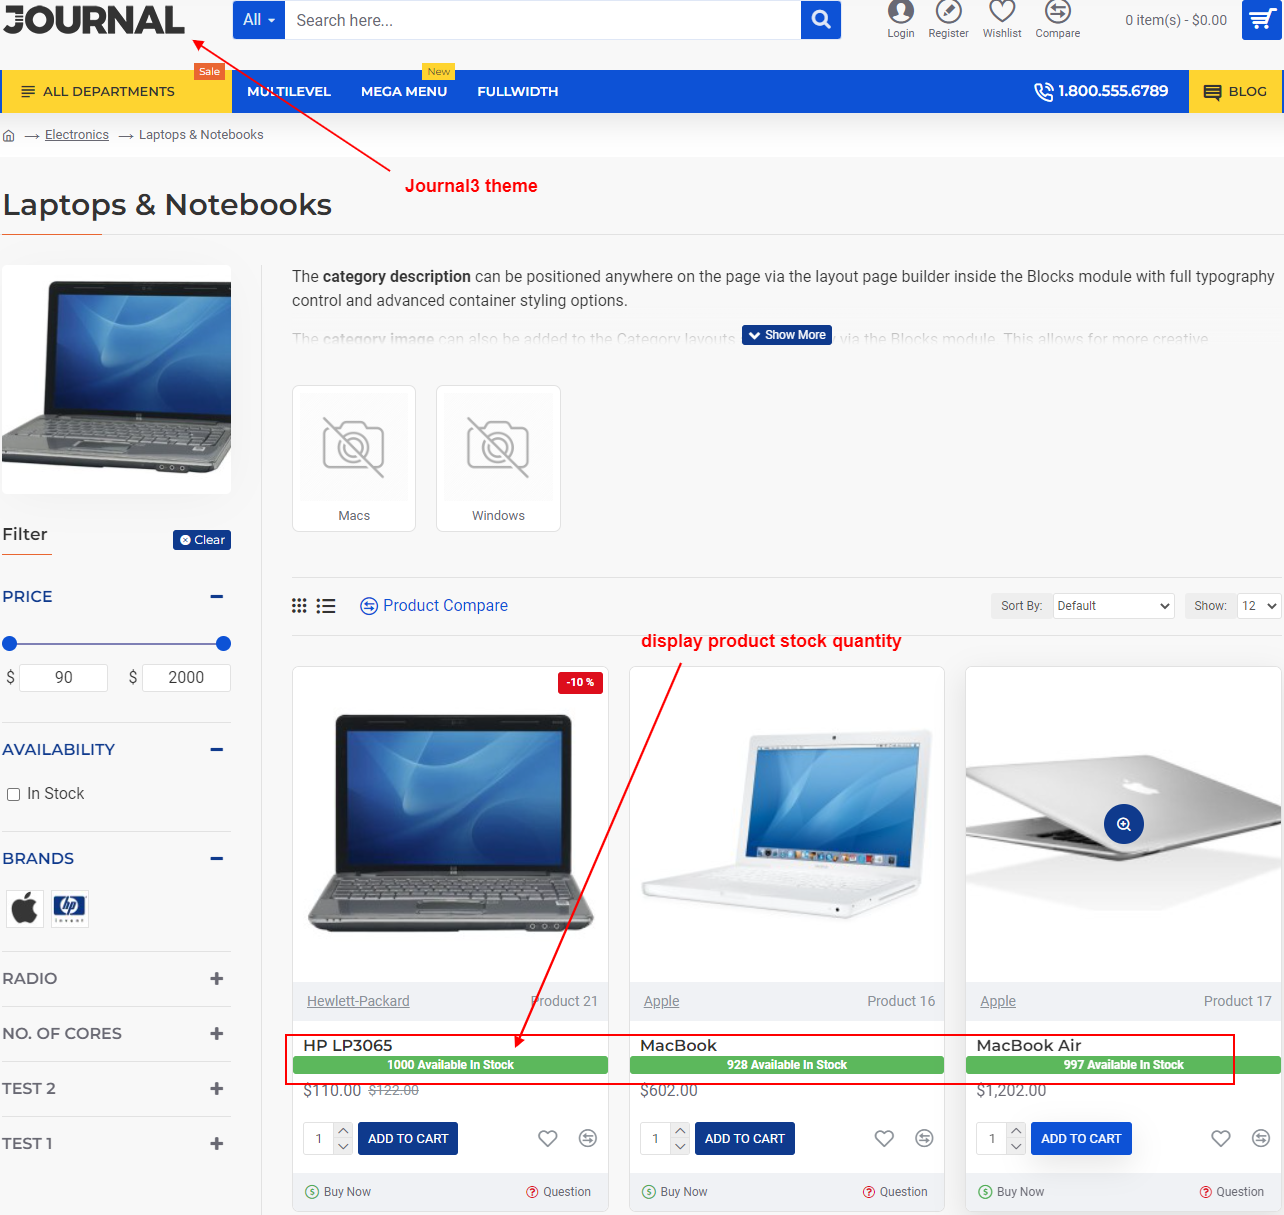Add HP LP3065 to cart
Image resolution: width=1284 pixels, height=1215 pixels.
coord(408,1138)
